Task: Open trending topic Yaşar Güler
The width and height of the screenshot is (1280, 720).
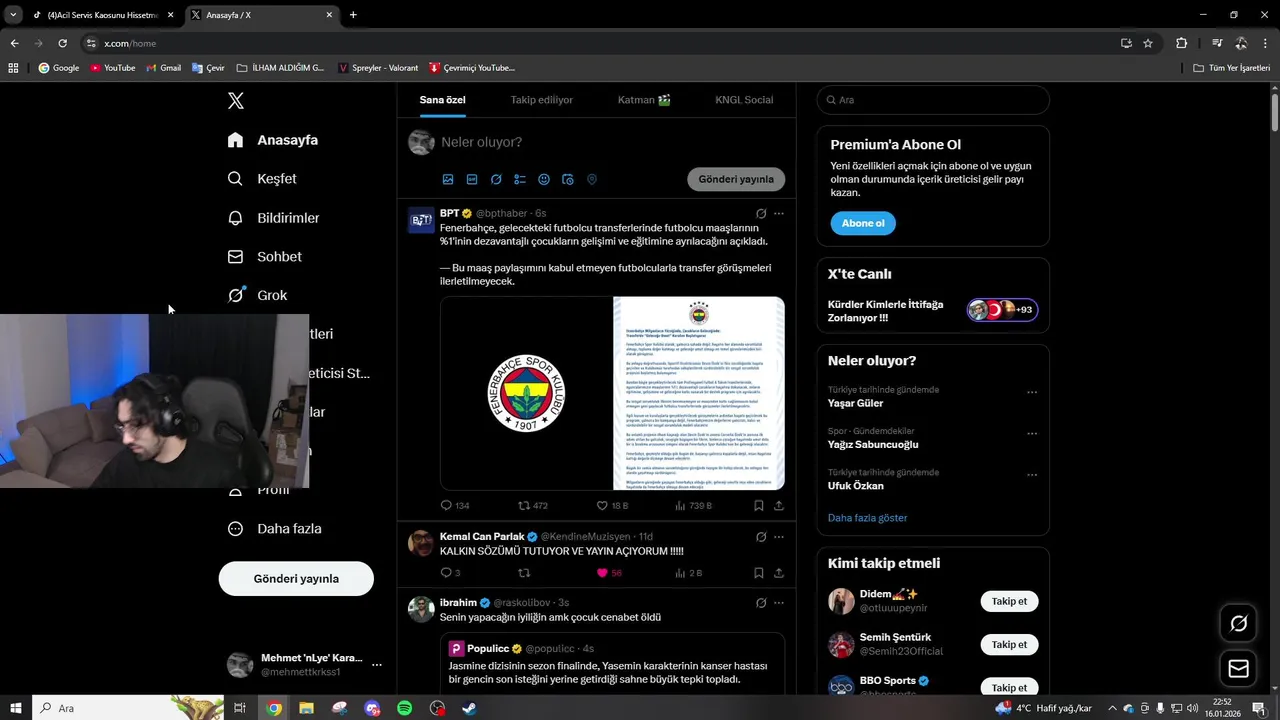Action: point(855,403)
